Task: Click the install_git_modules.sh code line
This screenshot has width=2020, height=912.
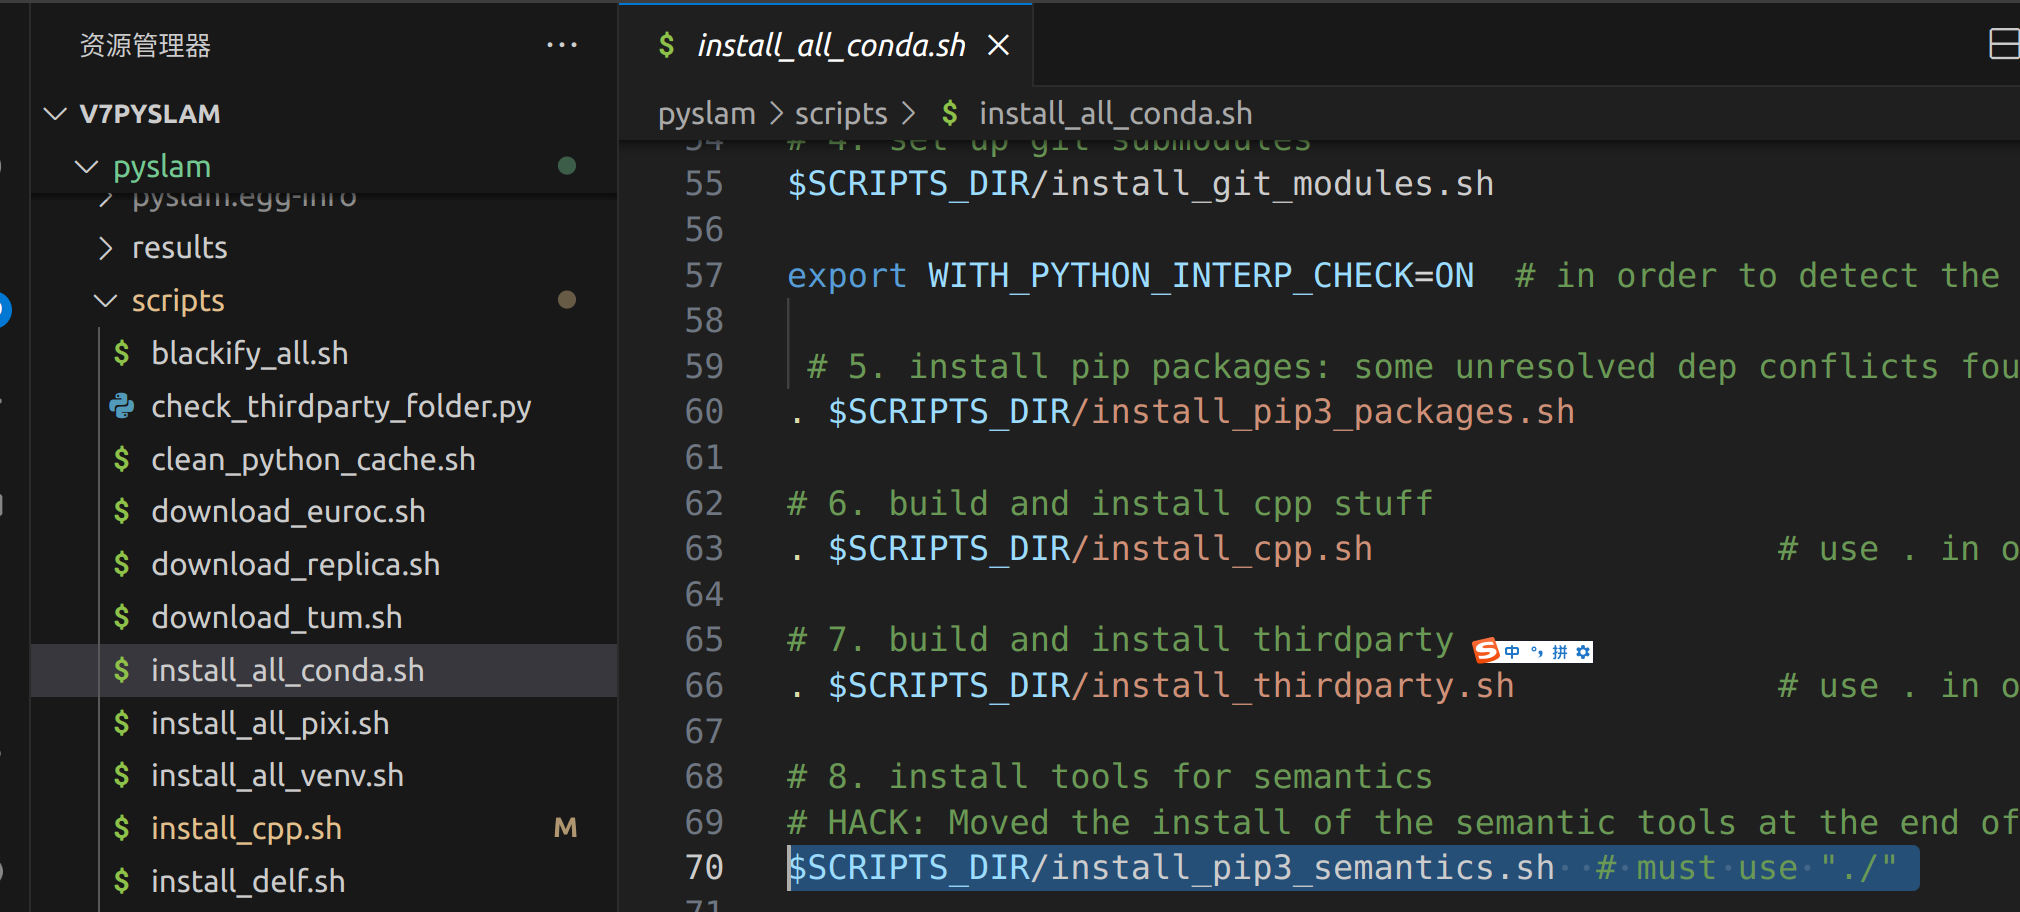Action: coord(1141,184)
